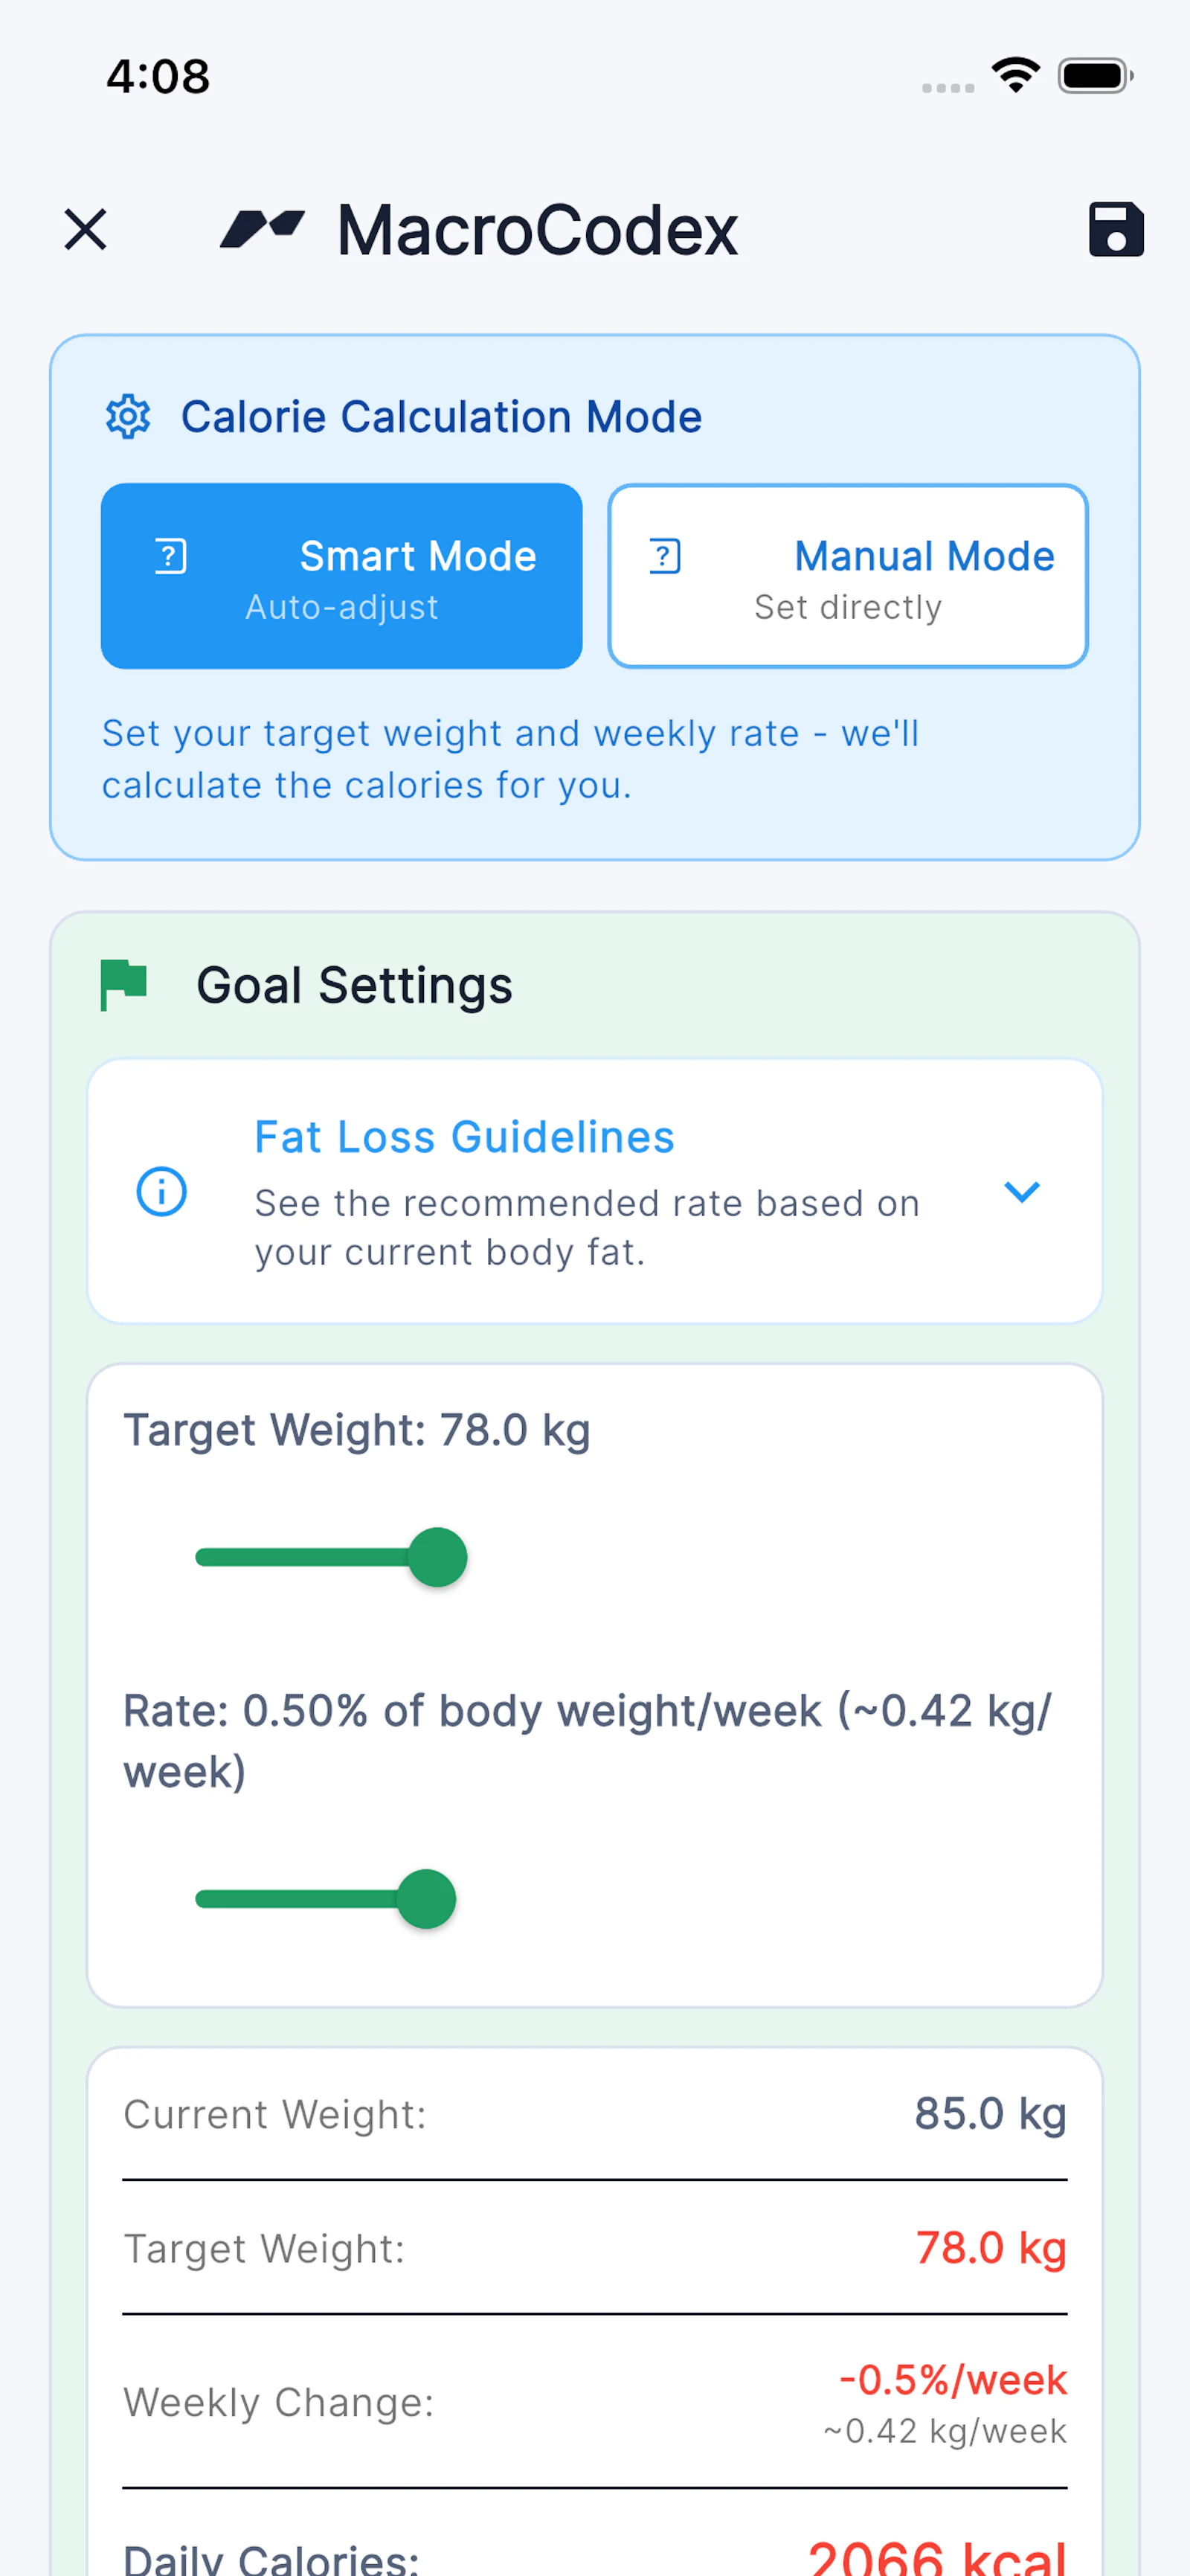Viewport: 1190px width, 2576px height.
Task: Click the Current Weight 85.0 kg row
Action: (595, 2114)
